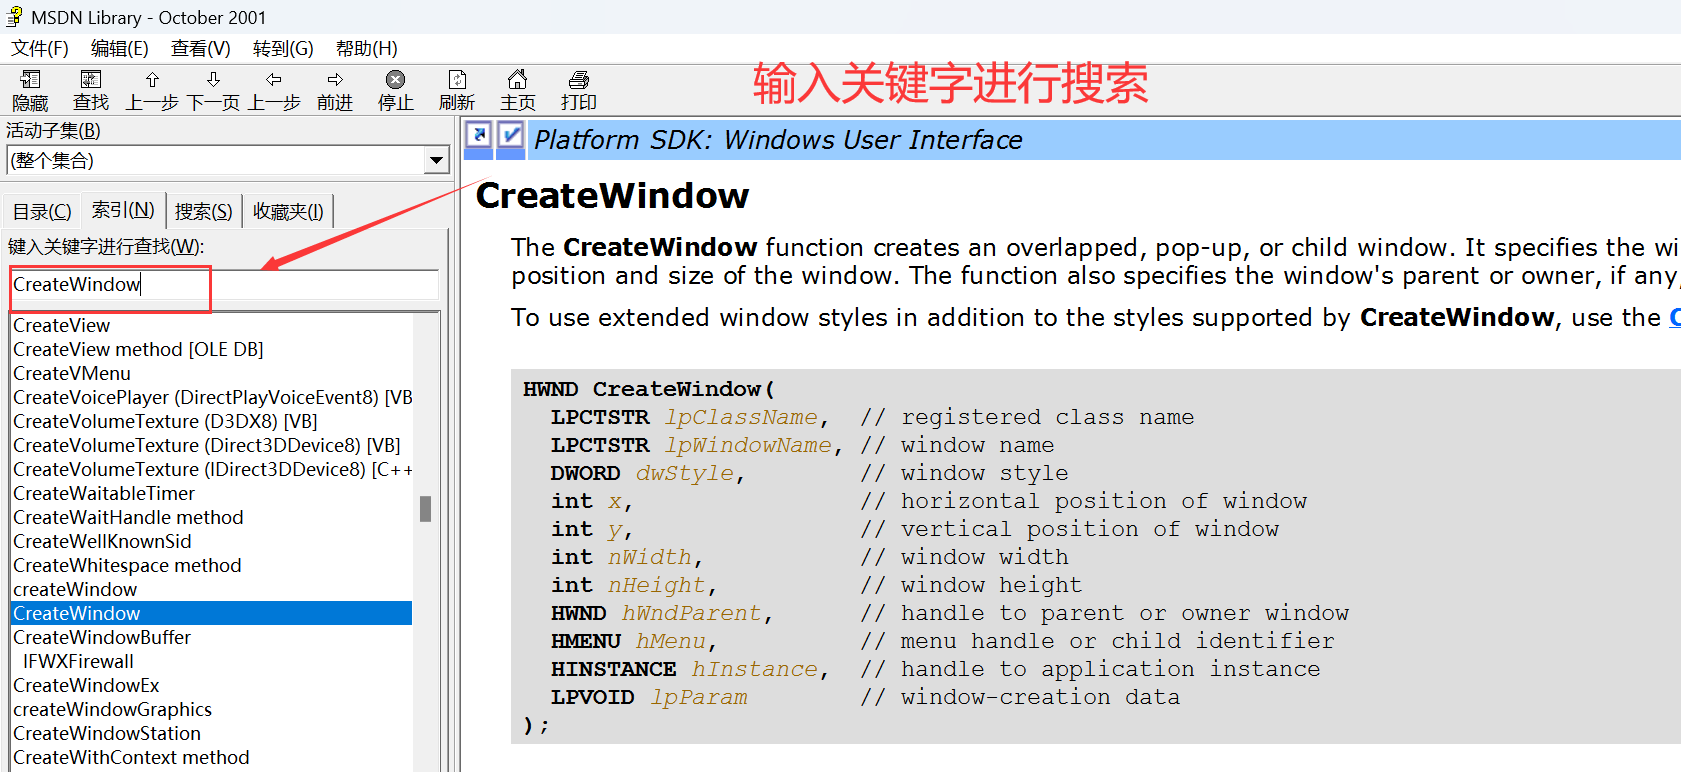Click the 刷新 (Refresh) toolbar icon
The image size is (1681, 772).
pyautogui.click(x=457, y=80)
